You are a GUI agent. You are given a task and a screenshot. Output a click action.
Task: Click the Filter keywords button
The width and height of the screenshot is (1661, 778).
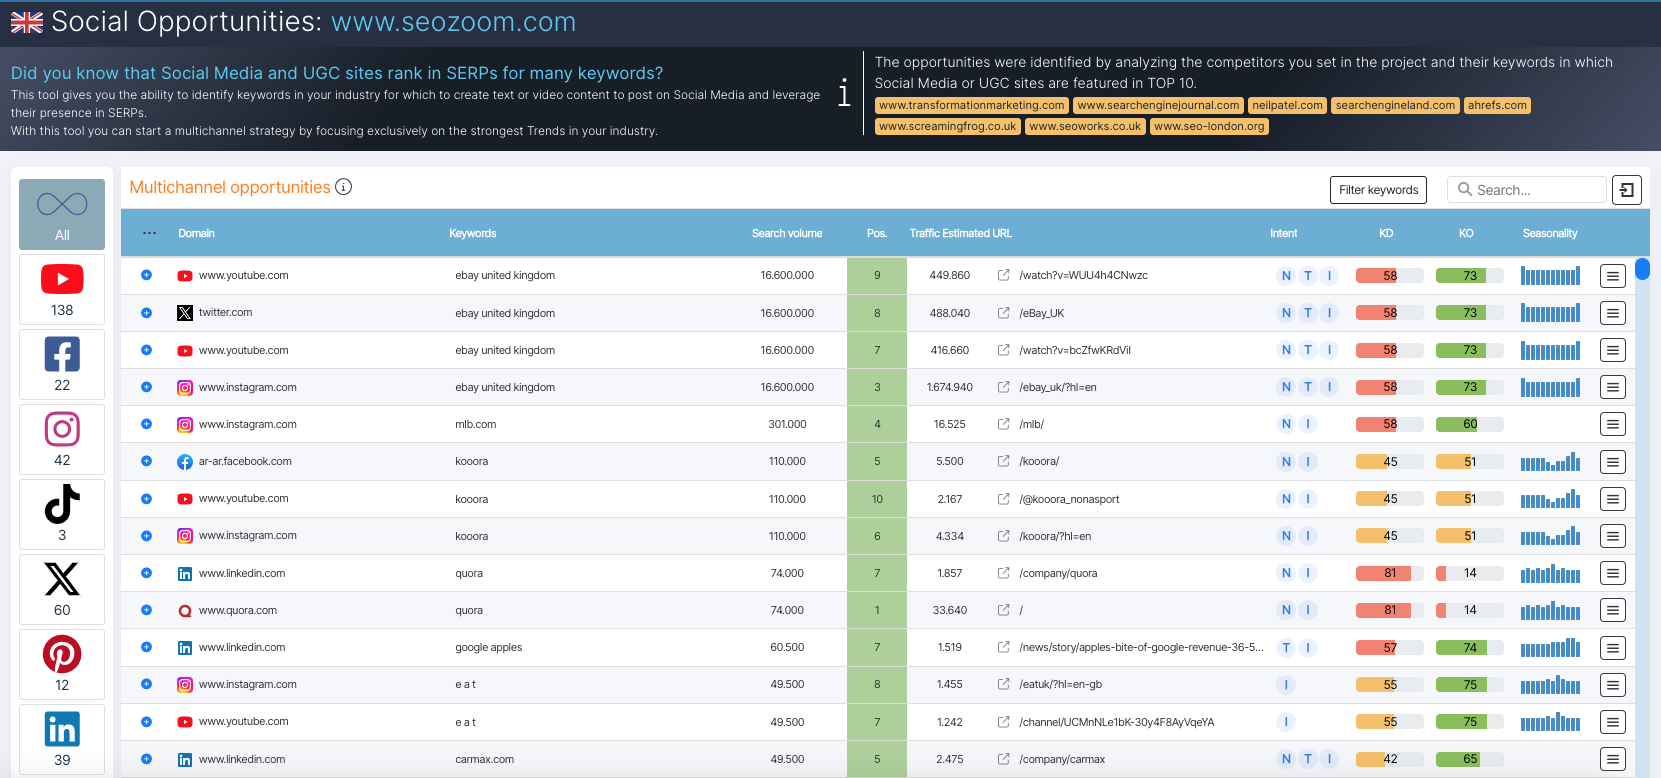(1378, 190)
